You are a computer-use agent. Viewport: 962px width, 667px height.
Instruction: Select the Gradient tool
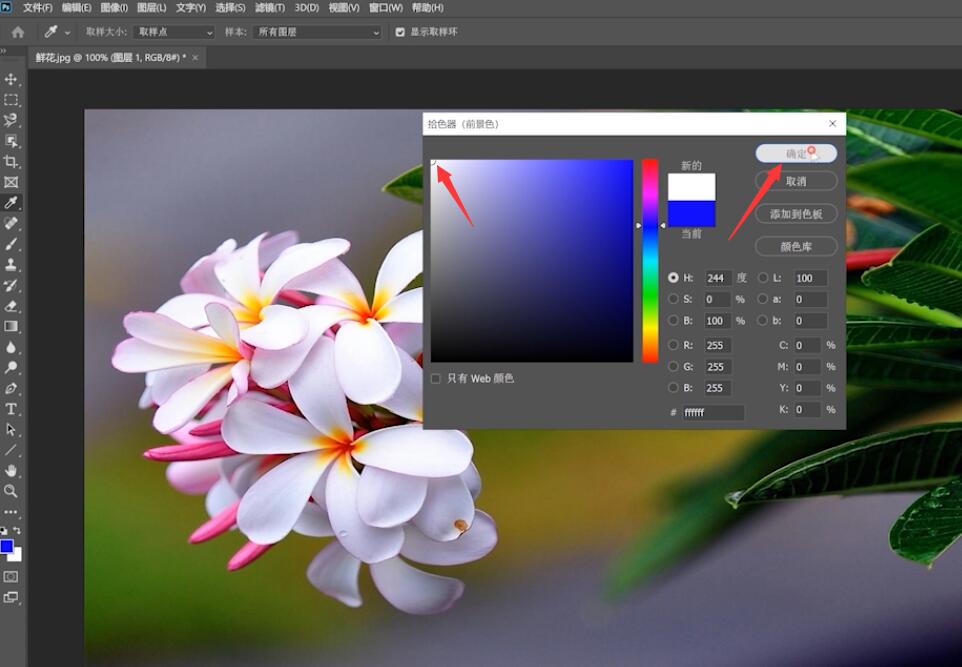pos(10,326)
